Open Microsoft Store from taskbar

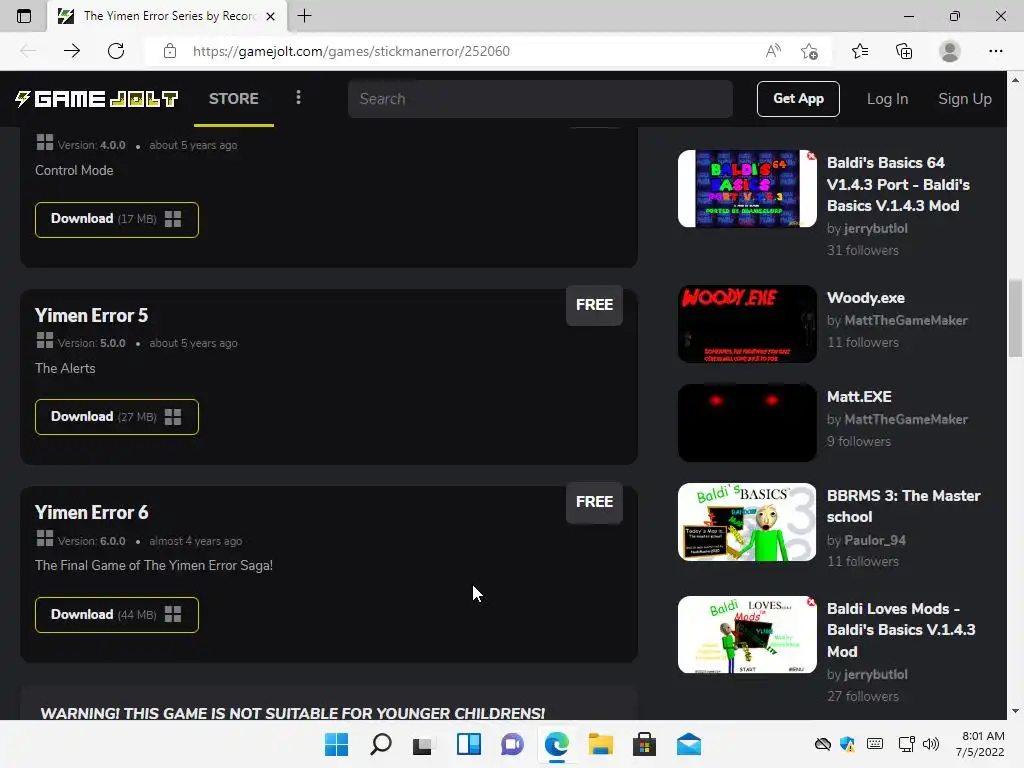645,744
